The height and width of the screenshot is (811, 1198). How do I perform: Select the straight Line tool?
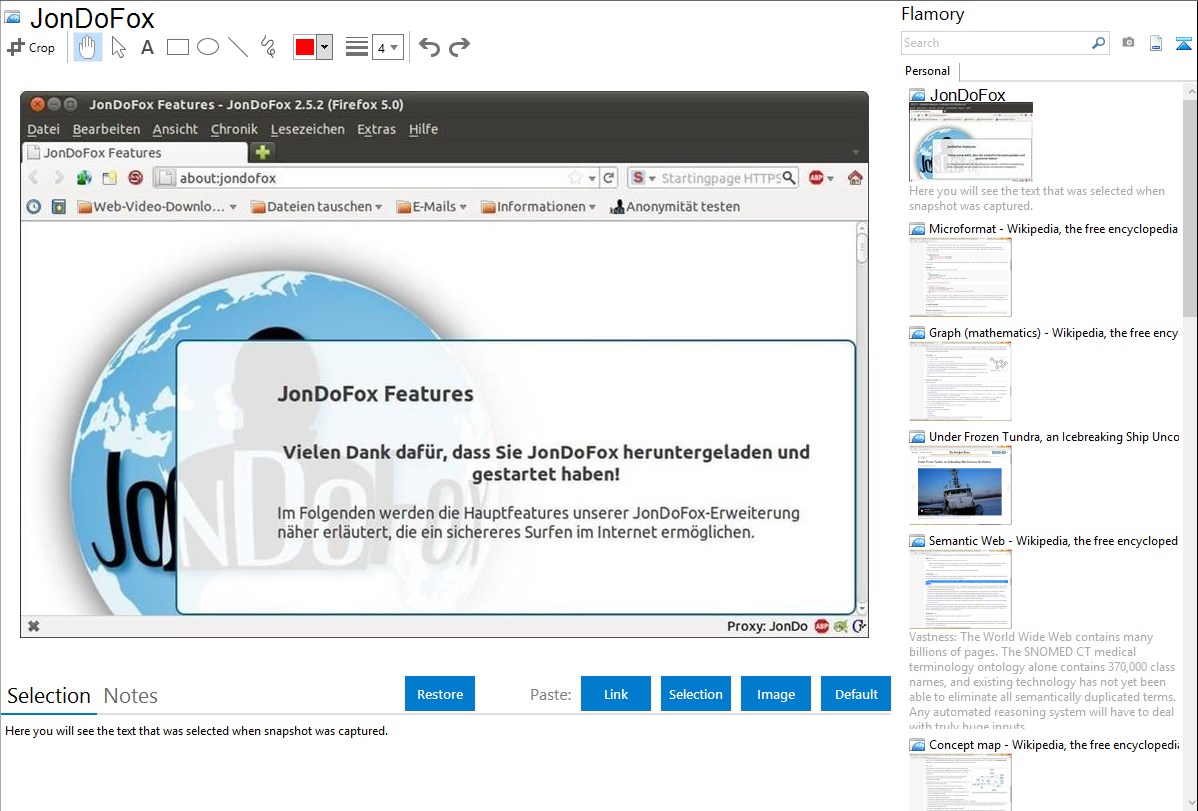coord(238,47)
